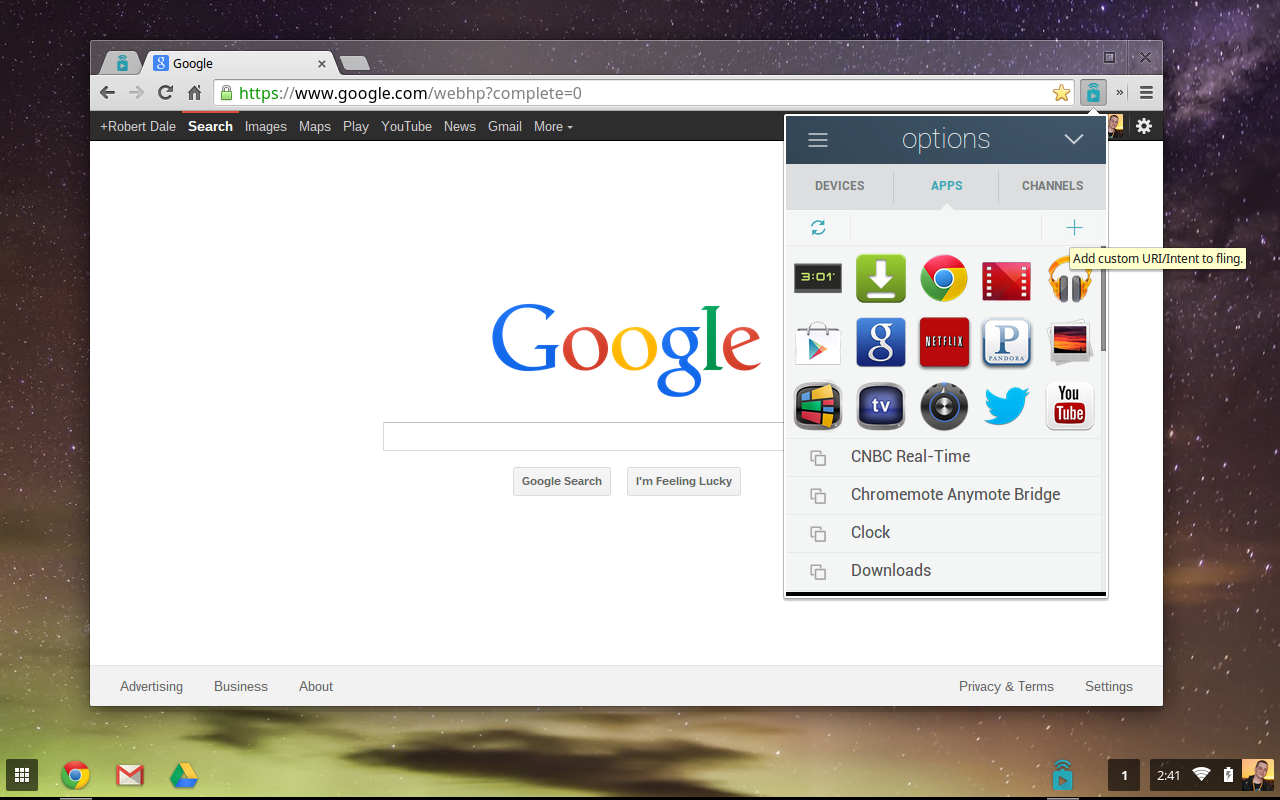Viewport: 1280px width, 800px height.
Task: Launch Chrome from the shelf
Action: click(75, 774)
